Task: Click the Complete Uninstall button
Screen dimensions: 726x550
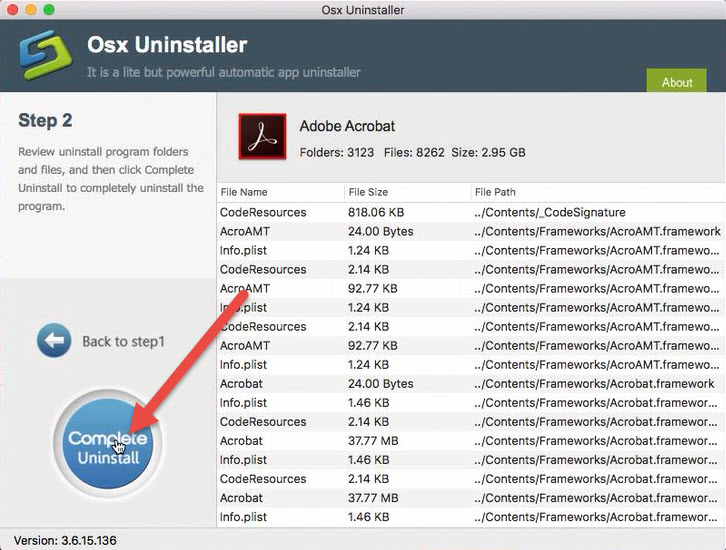Action: 108,444
